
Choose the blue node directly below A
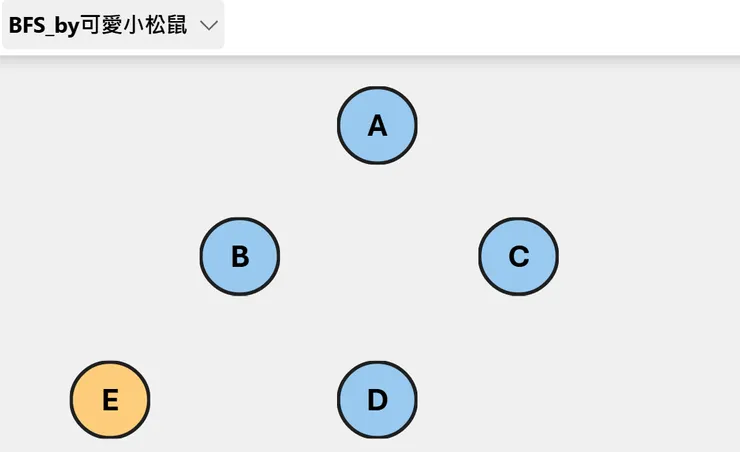(377, 400)
